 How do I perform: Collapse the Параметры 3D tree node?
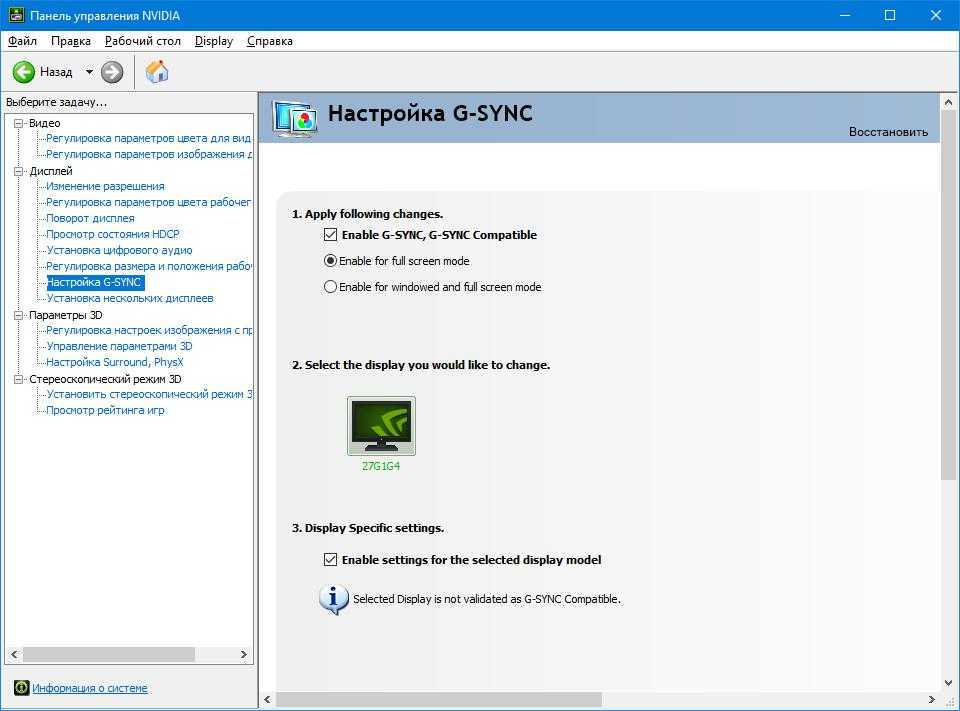(x=18, y=315)
